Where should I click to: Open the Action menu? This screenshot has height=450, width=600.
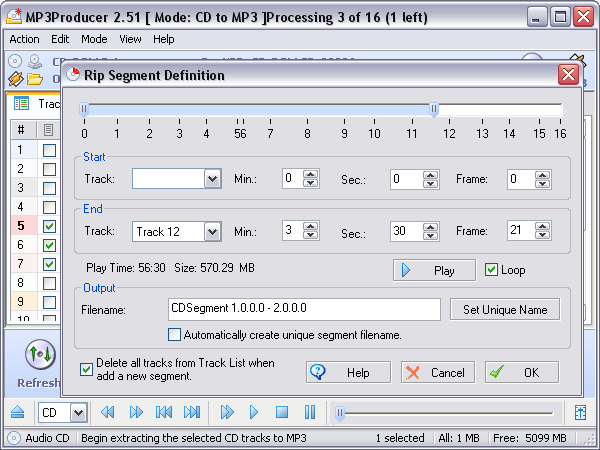24,39
